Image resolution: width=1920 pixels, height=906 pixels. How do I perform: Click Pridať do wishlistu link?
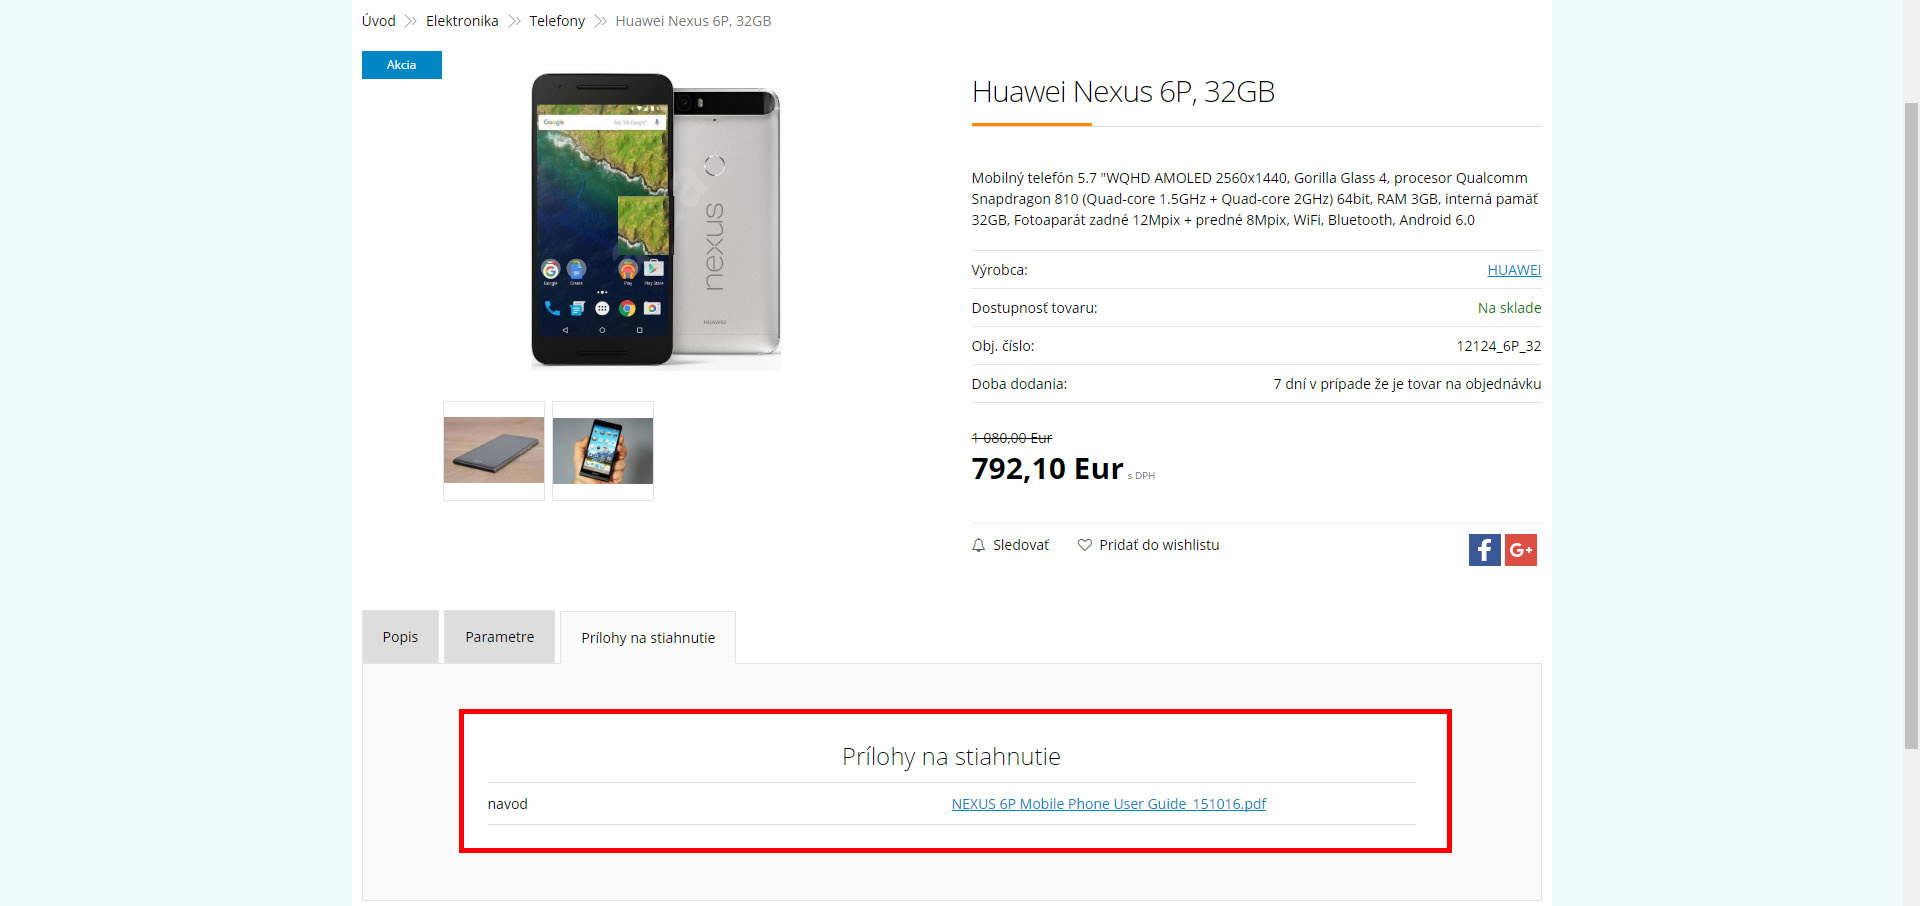click(x=1159, y=545)
